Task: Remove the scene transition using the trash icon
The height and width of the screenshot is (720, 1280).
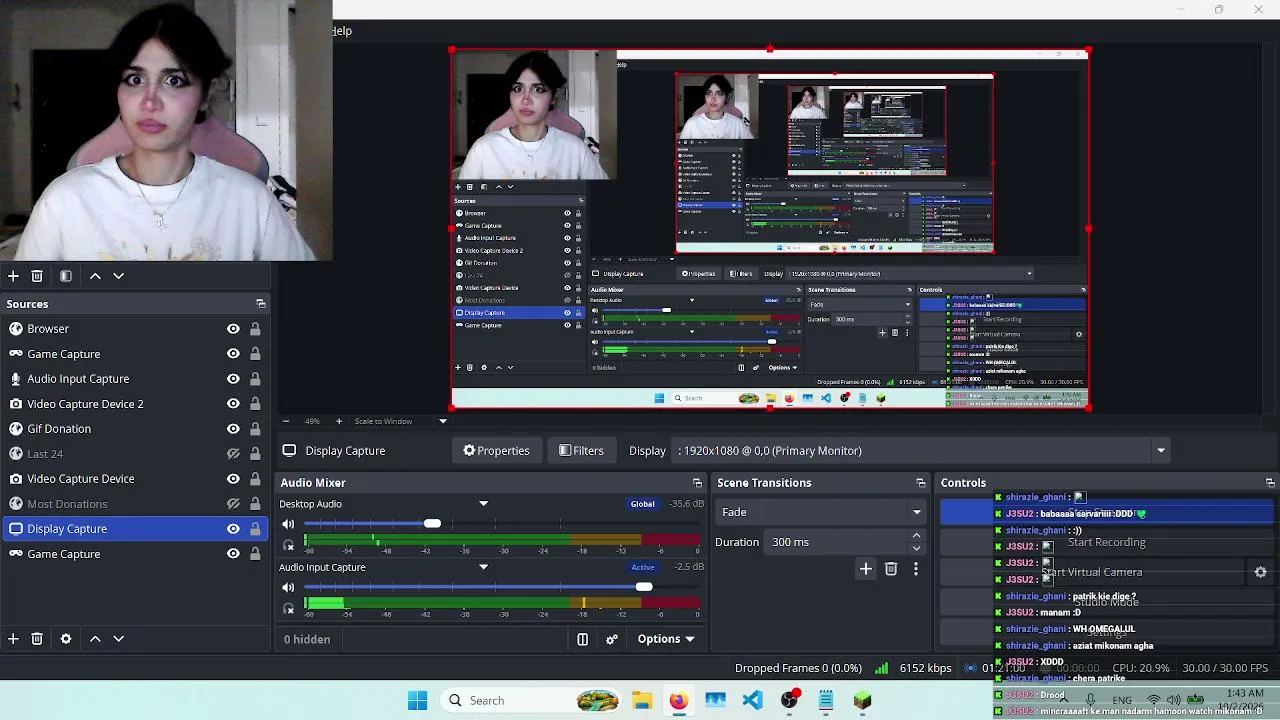Action: click(x=891, y=569)
